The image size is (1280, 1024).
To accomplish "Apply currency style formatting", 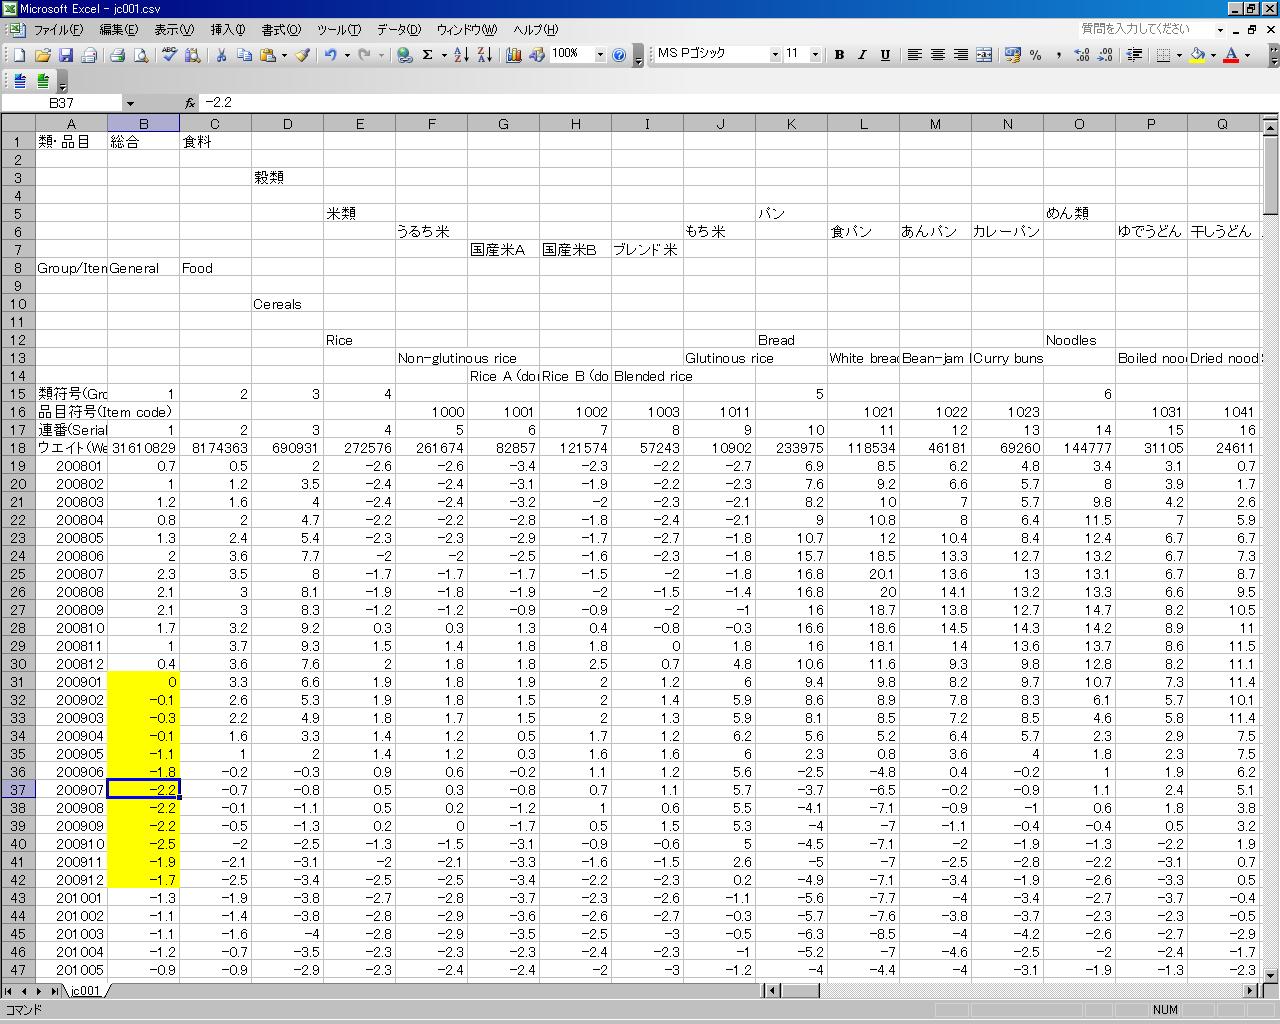I will coord(1012,55).
